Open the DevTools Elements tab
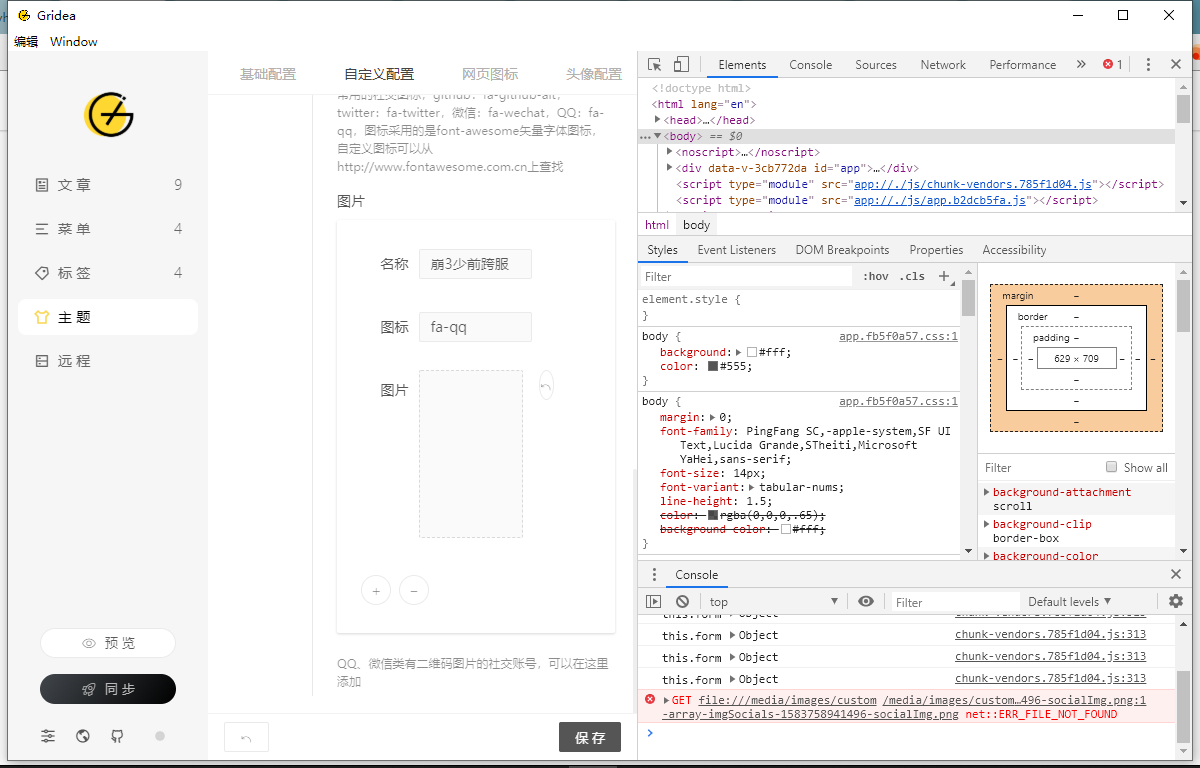Screen dimensions: 1200x768 pos(742,65)
